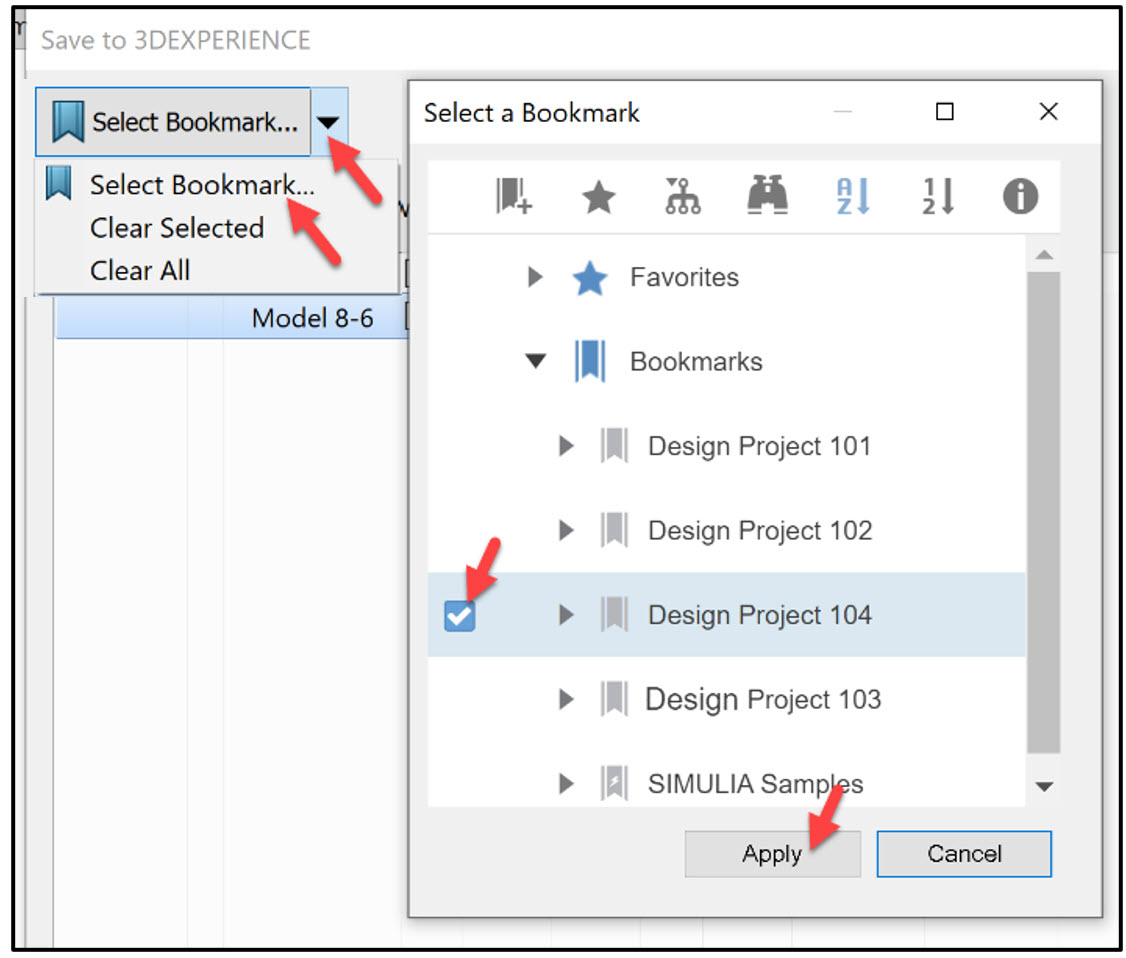Click the binoculars search icon
Viewport: 1126px width, 958px height.
pyautogui.click(x=766, y=197)
